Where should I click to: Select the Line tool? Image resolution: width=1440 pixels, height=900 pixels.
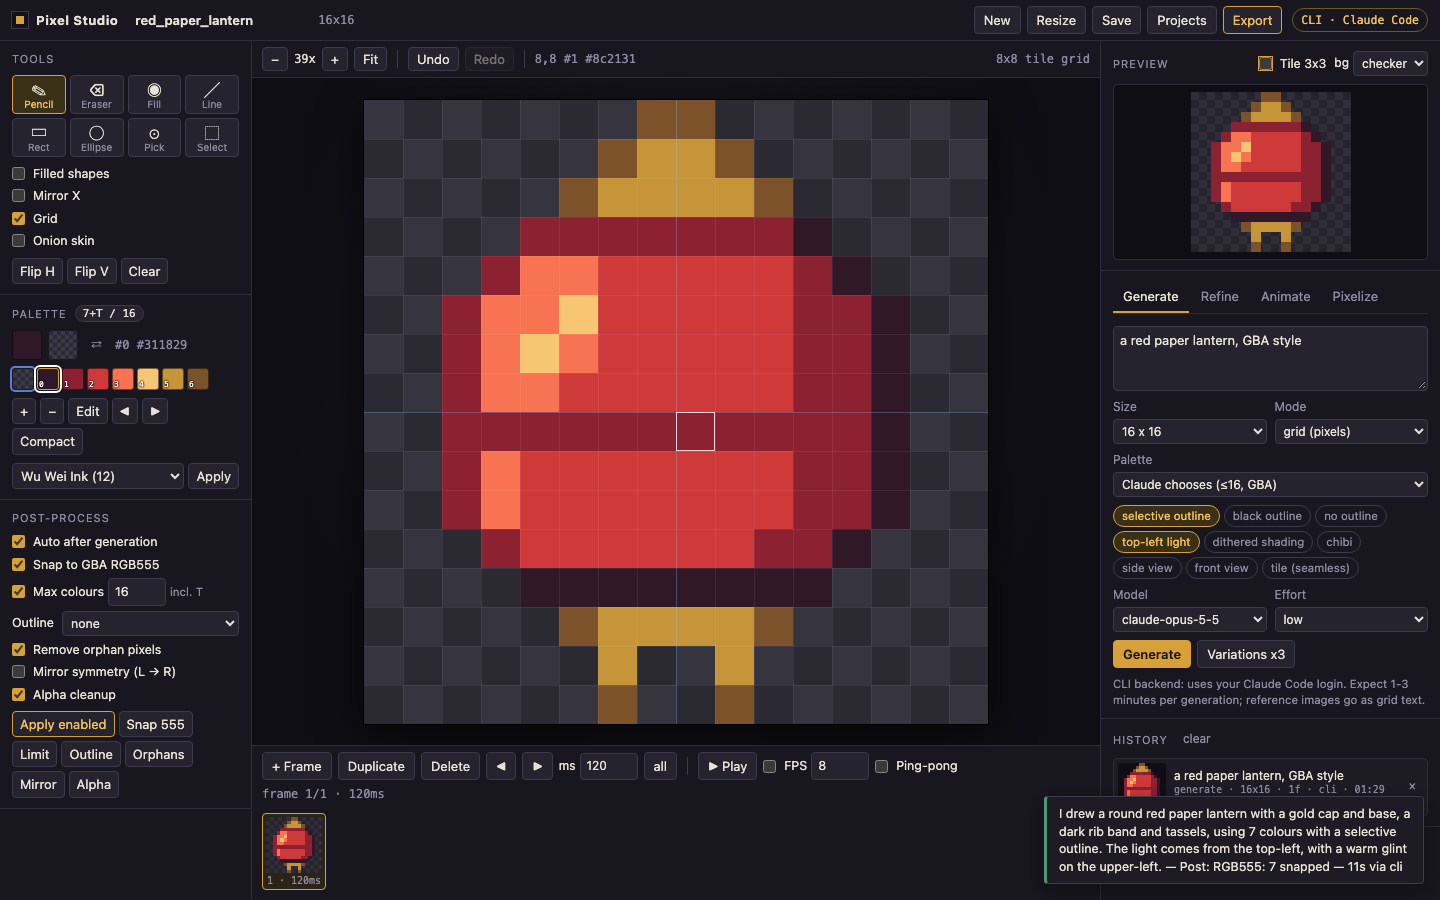tap(212, 95)
